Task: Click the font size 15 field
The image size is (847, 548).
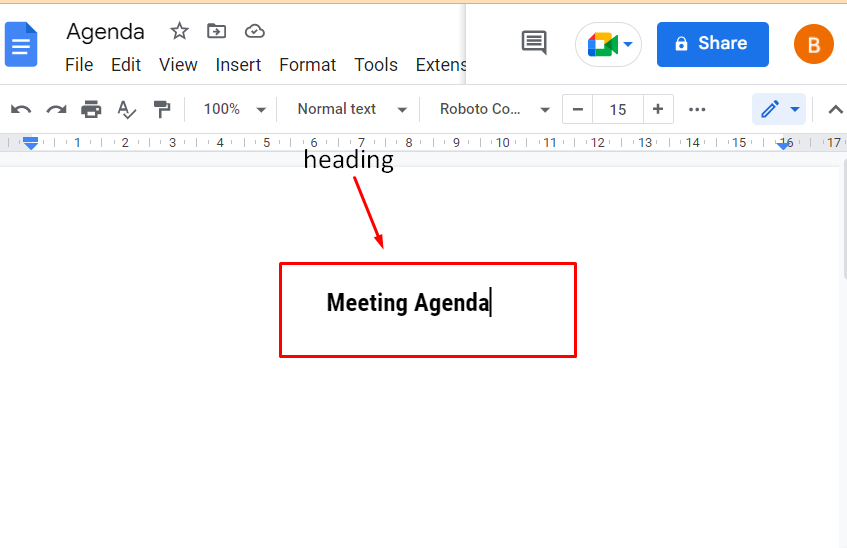Action: tap(618, 109)
